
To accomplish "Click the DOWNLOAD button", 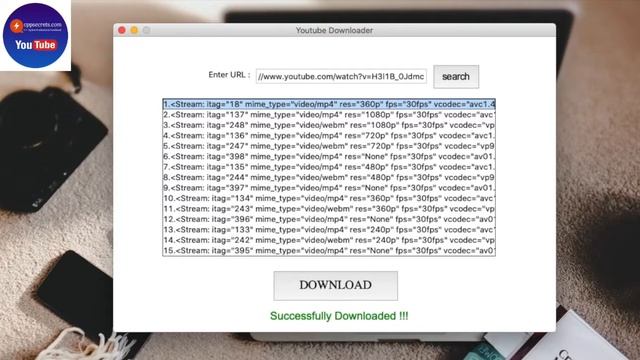I will coord(336,286).
